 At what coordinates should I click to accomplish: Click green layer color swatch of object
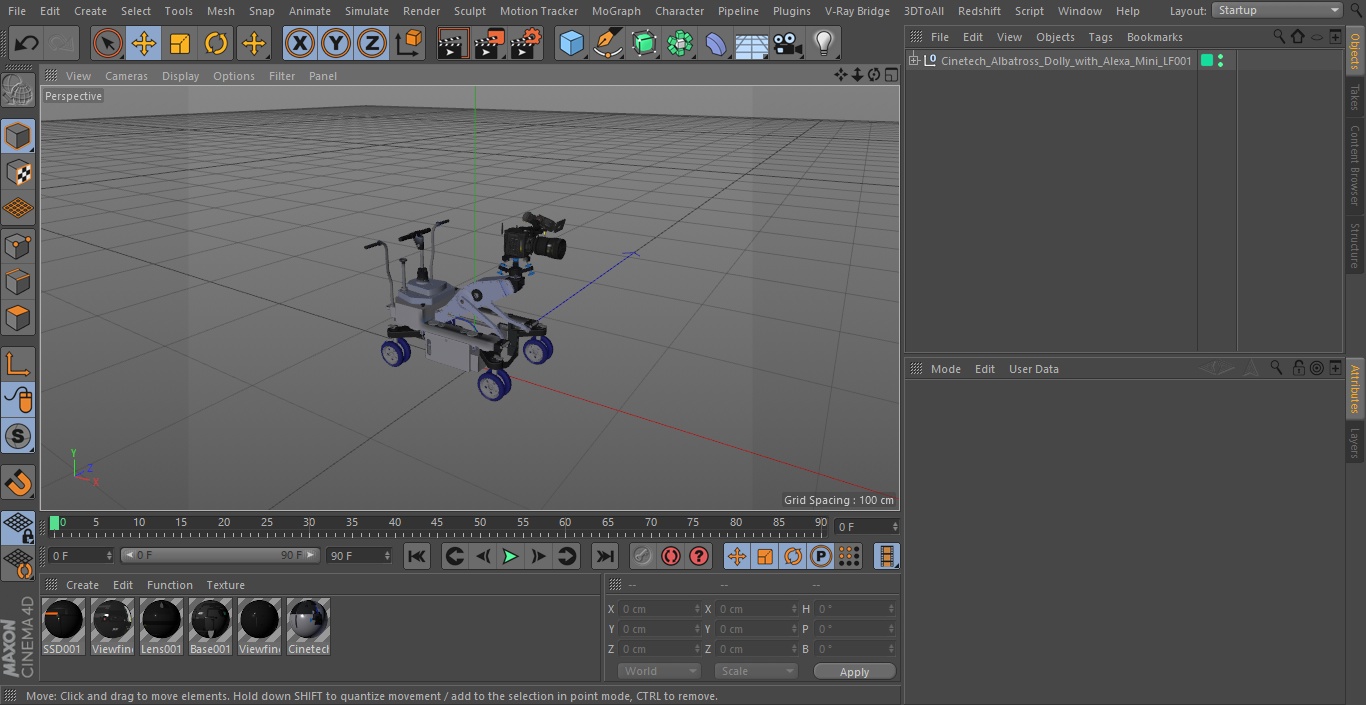(1207, 61)
